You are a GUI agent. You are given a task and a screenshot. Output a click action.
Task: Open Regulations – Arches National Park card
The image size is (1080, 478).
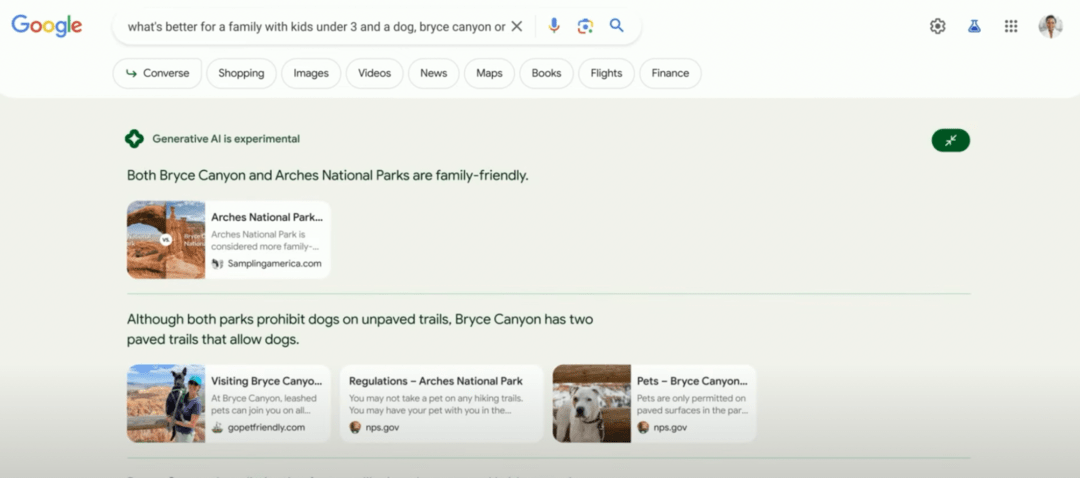click(442, 403)
